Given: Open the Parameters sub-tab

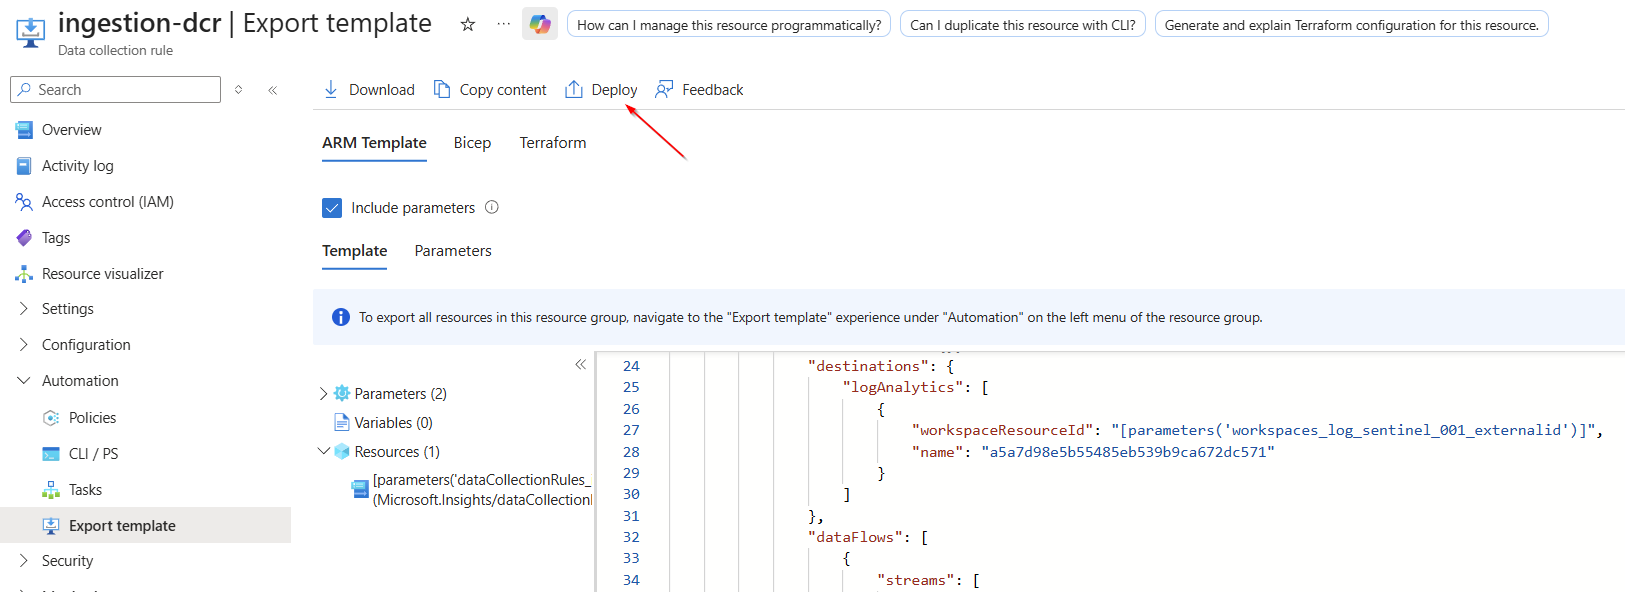Looking at the screenshot, I should tap(453, 251).
